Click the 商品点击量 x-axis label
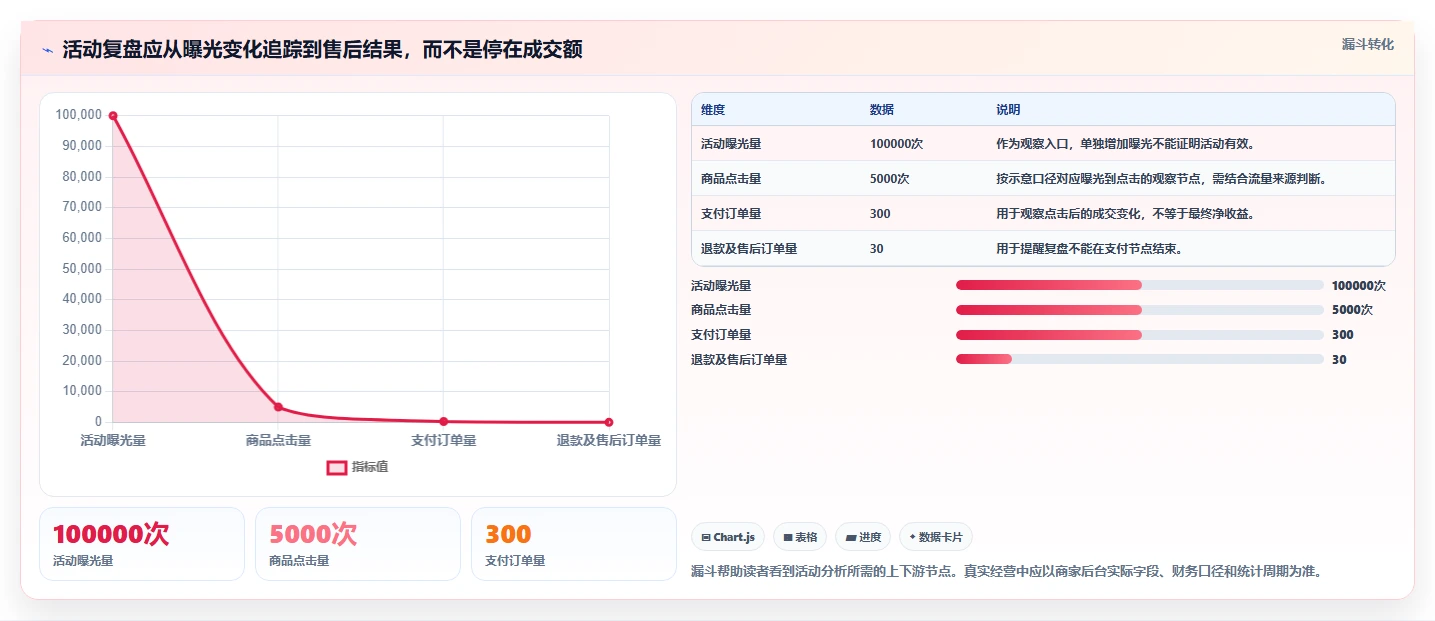Viewport: 1435px width, 621px height. pos(278,441)
